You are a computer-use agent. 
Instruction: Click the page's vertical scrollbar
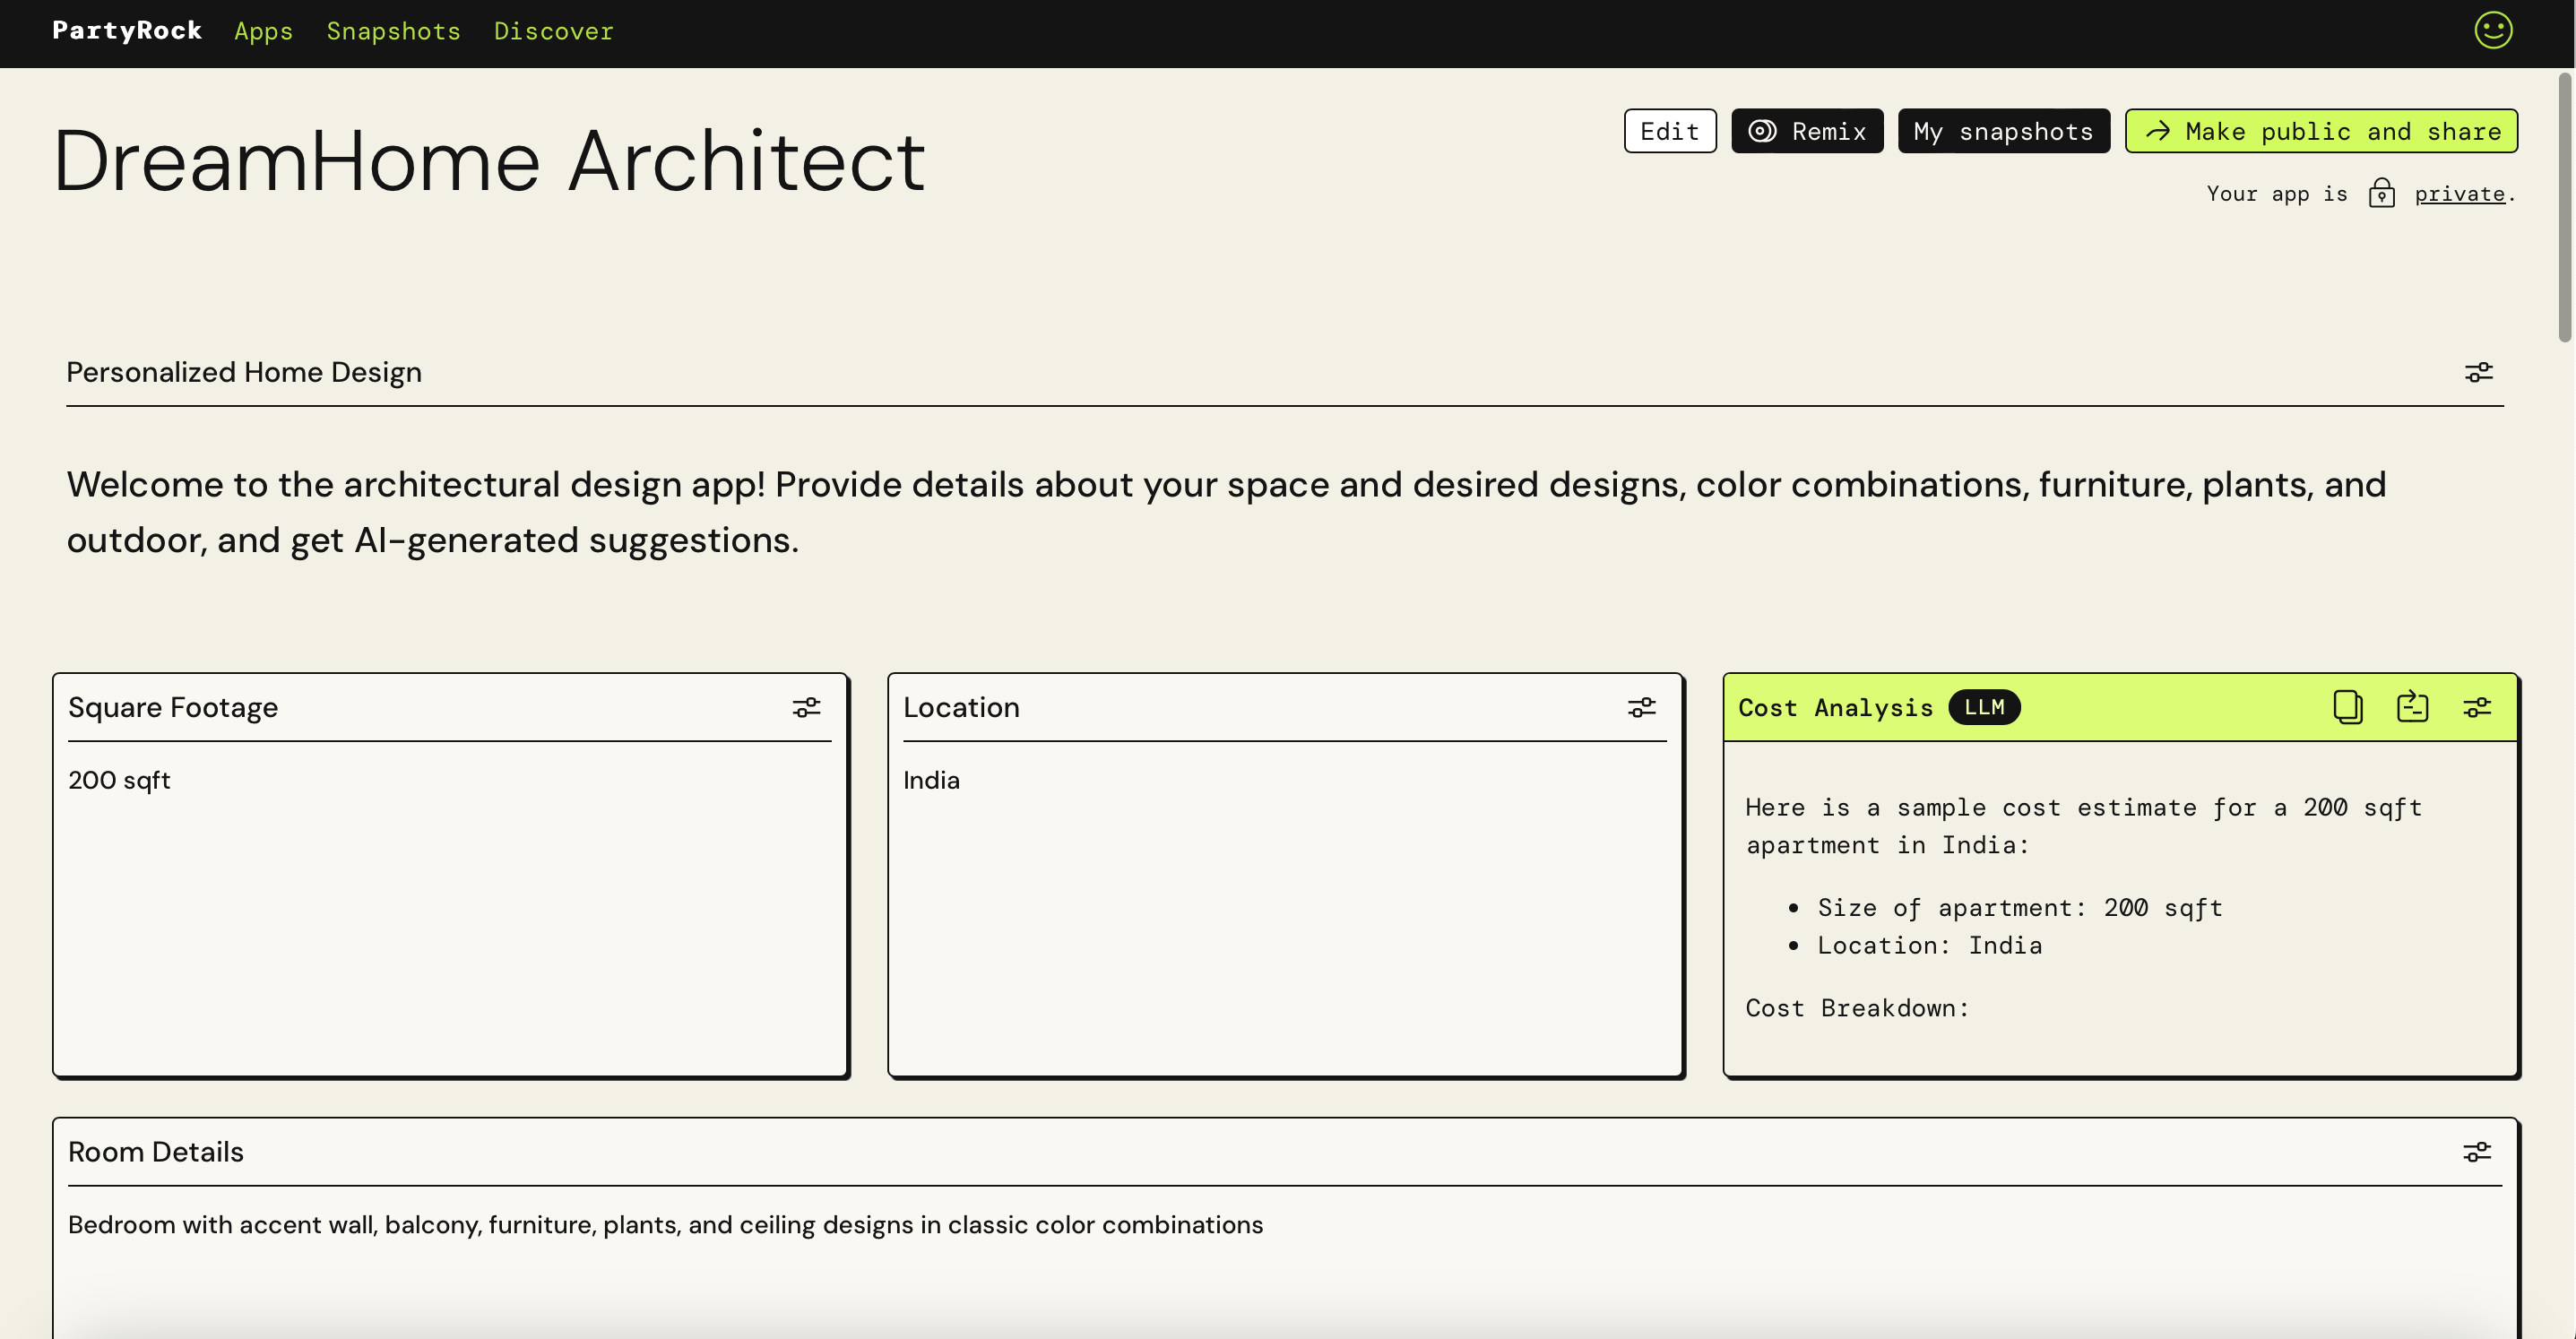pos(2565,207)
